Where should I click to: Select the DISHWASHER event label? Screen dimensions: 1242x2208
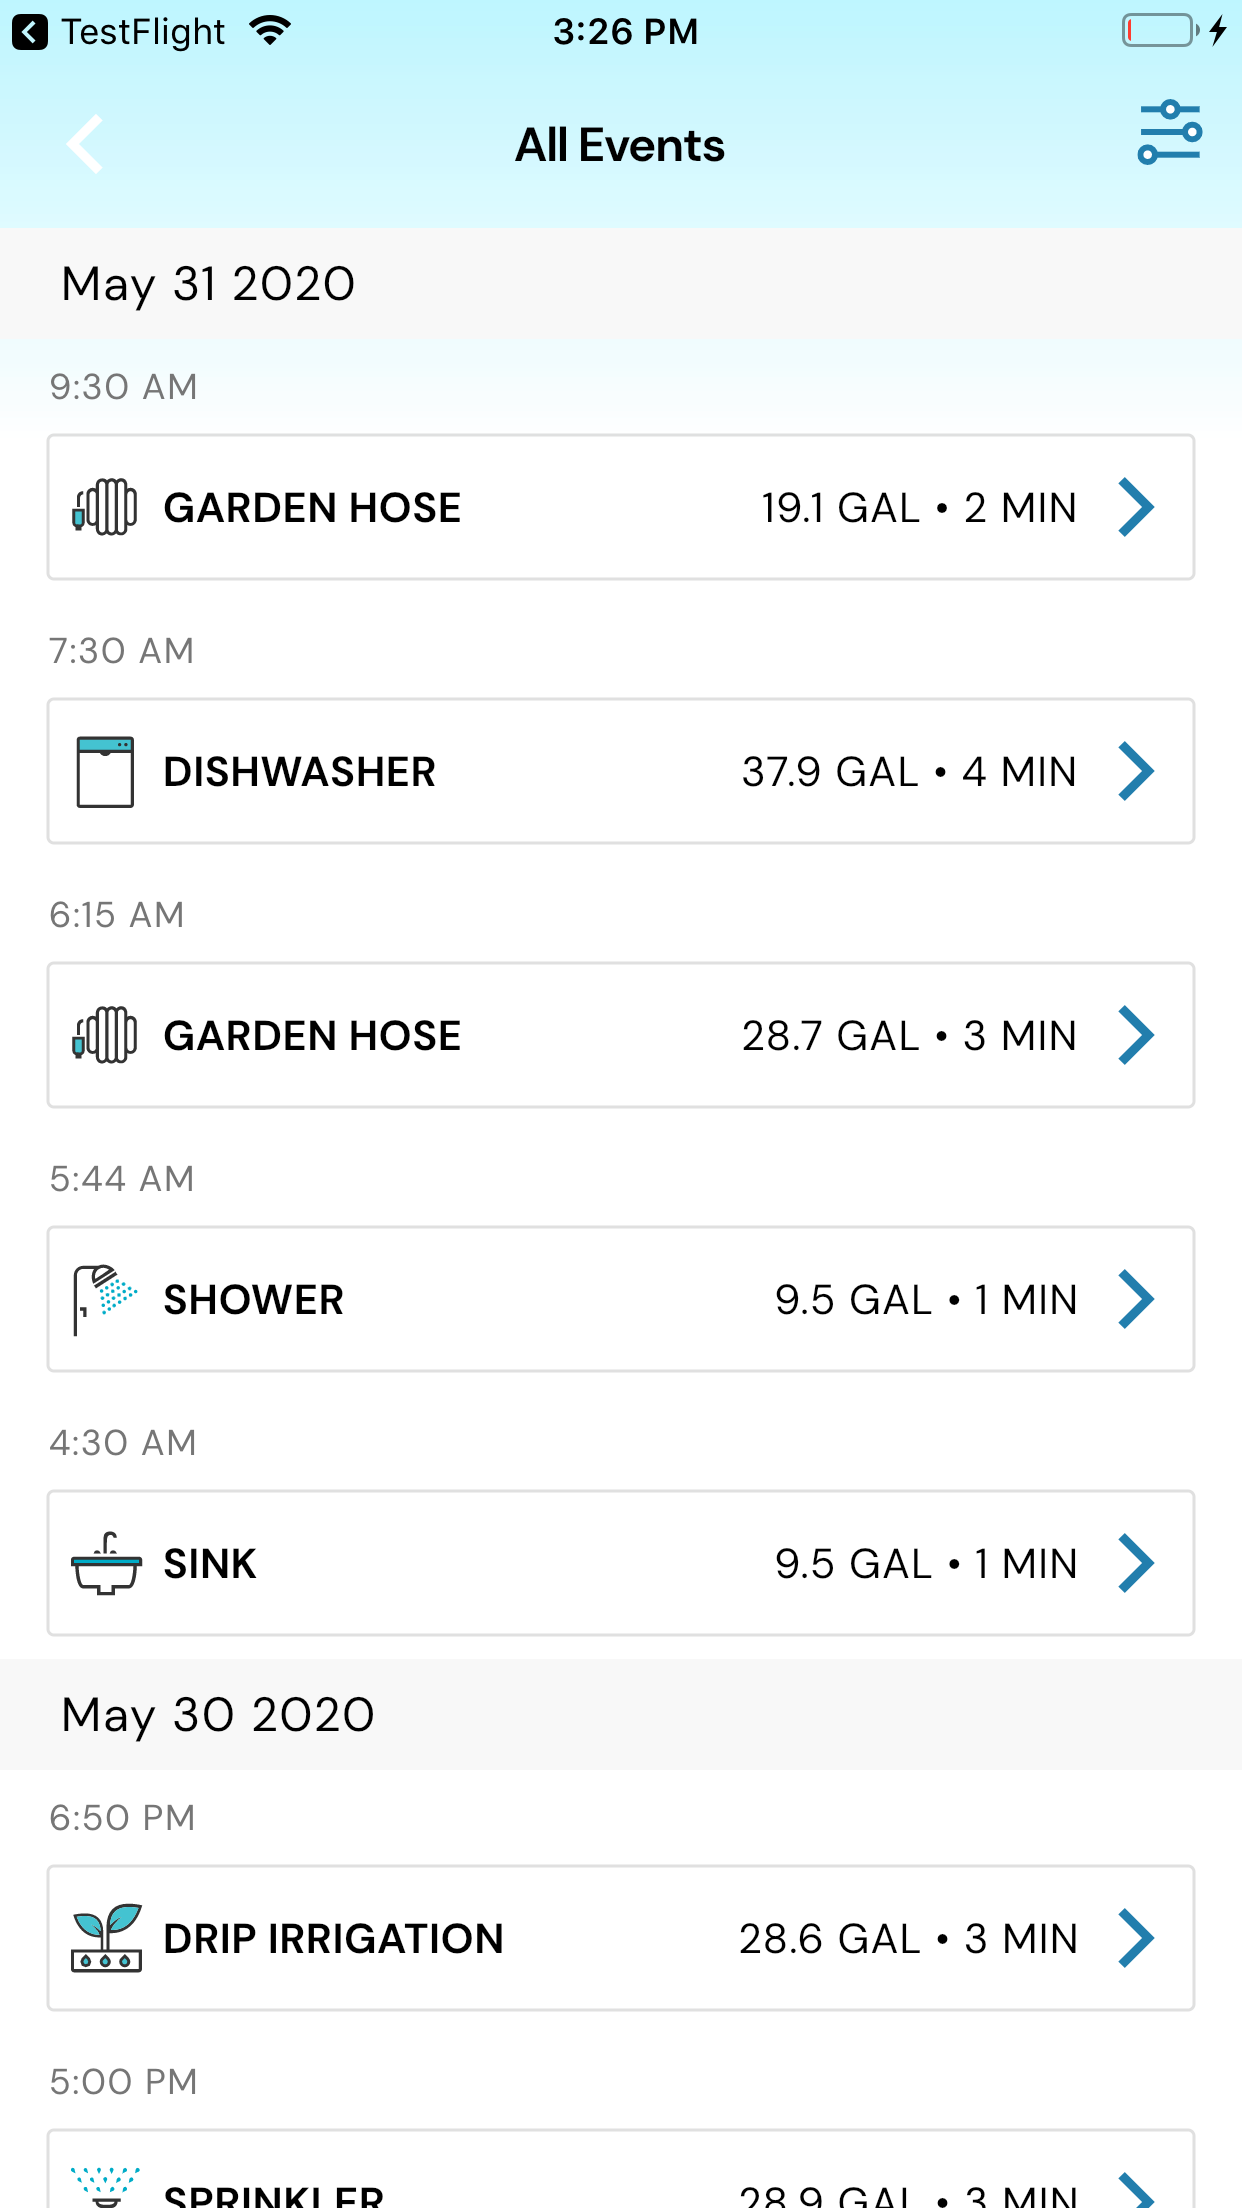tap(299, 772)
